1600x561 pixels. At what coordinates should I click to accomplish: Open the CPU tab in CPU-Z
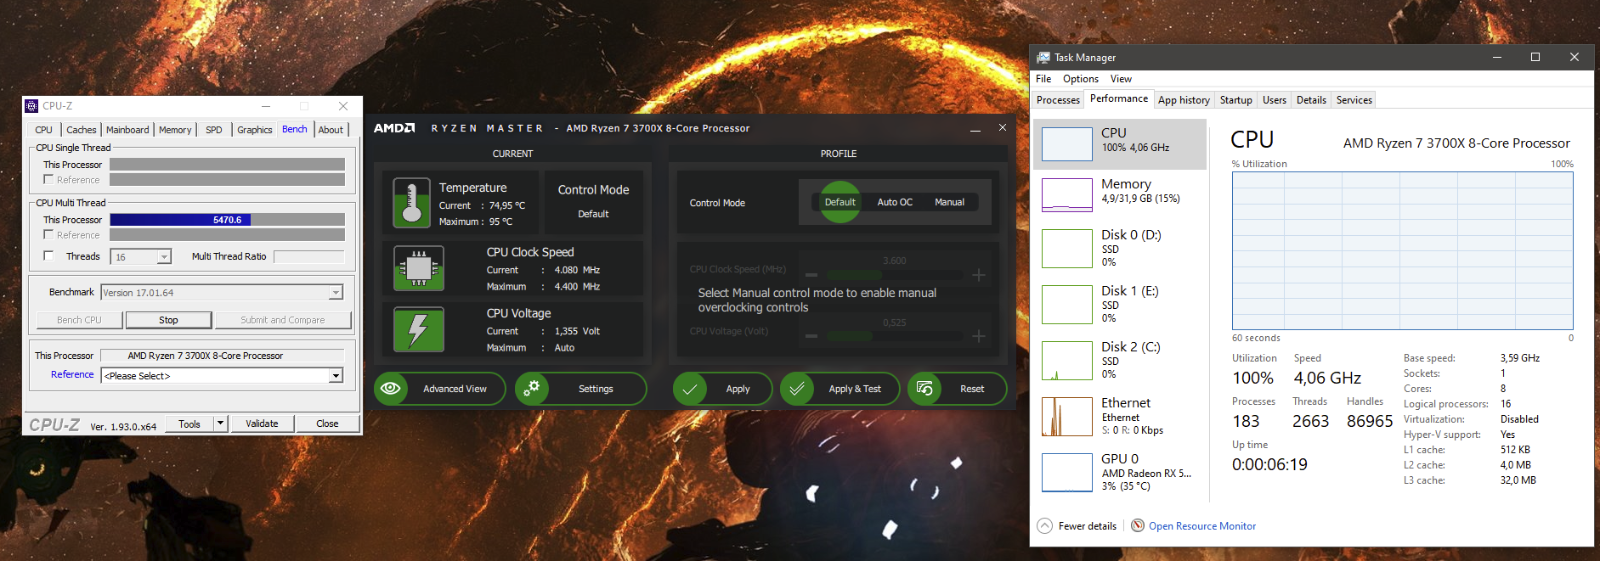click(44, 130)
